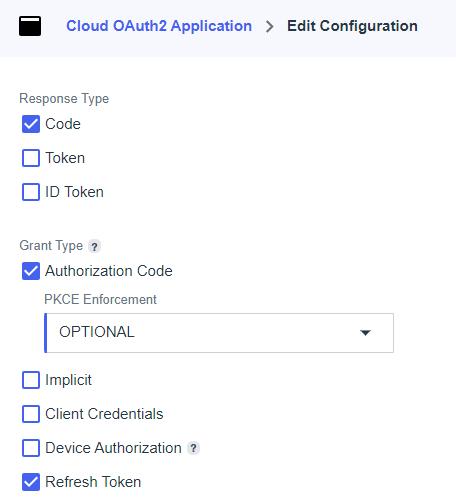Click the Edit Configuration breadcrumb title
Screen dimensions: 456x501
352,26
